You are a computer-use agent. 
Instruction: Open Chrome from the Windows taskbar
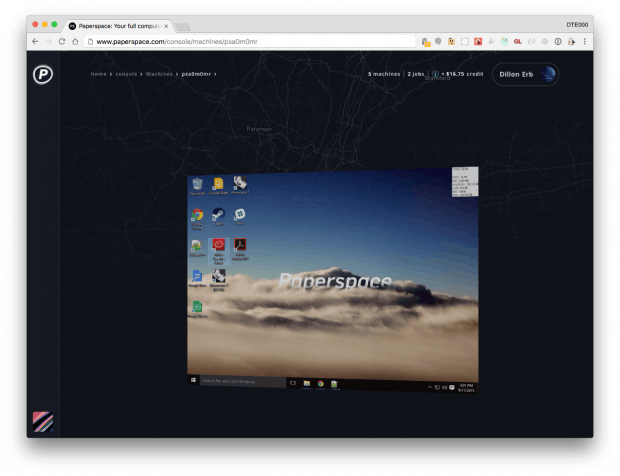tap(320, 383)
